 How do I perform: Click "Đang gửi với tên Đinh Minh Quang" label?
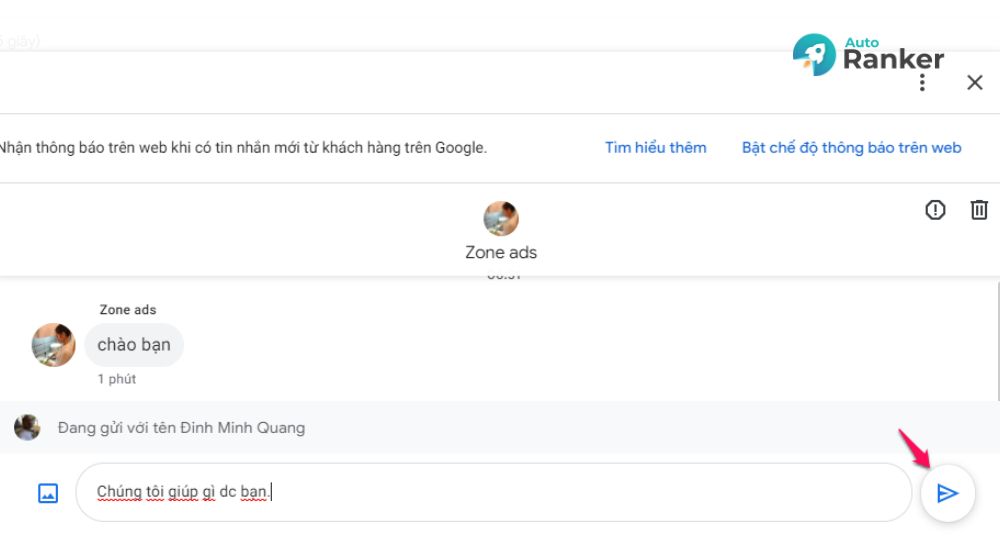pyautogui.click(x=181, y=428)
